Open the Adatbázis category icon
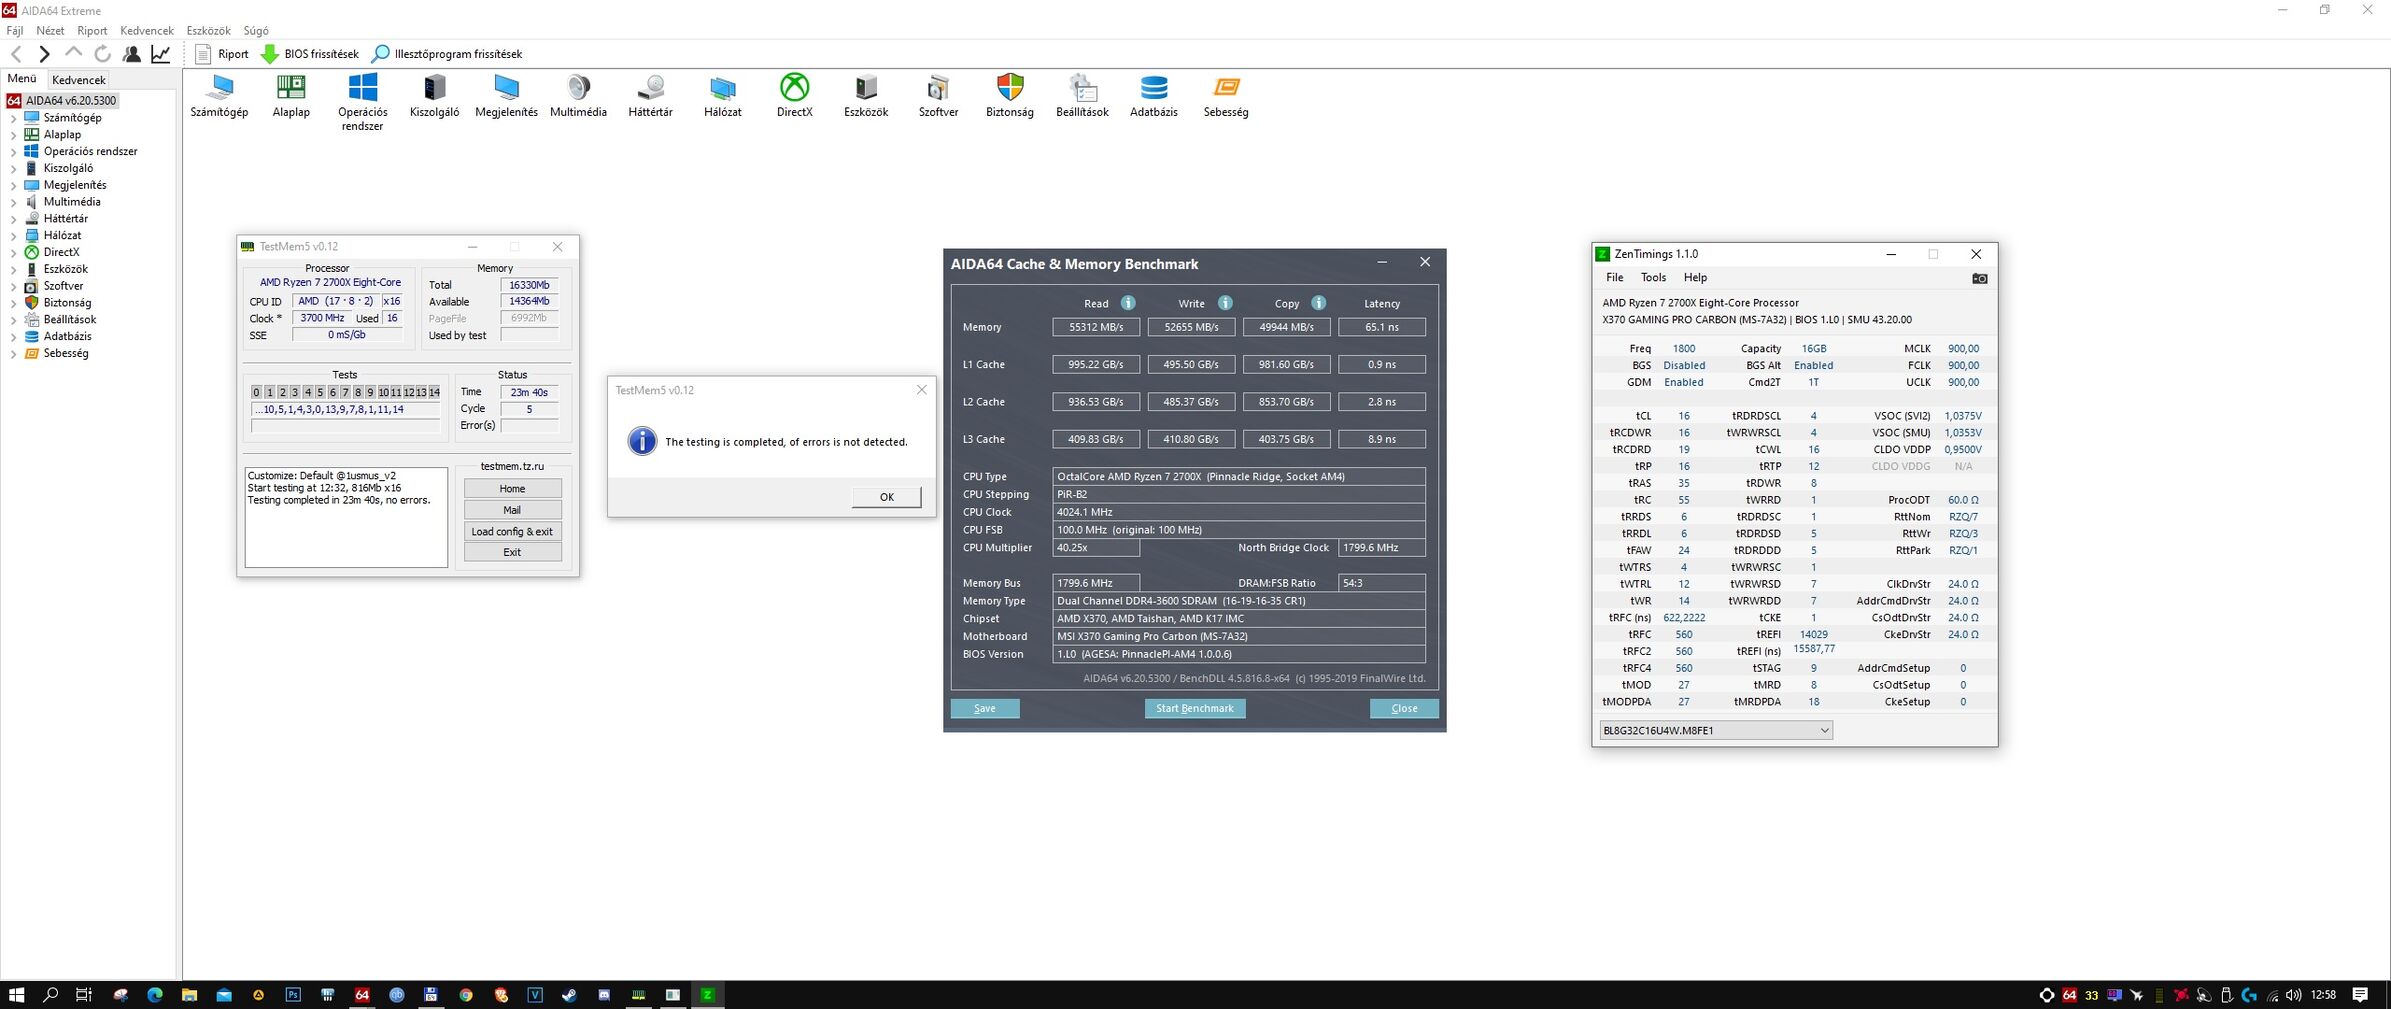Image resolution: width=2391 pixels, height=1009 pixels. 1153,96
